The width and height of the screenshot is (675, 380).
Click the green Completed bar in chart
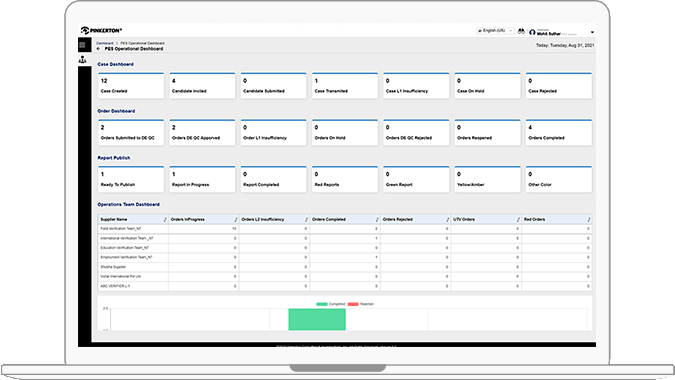click(317, 319)
